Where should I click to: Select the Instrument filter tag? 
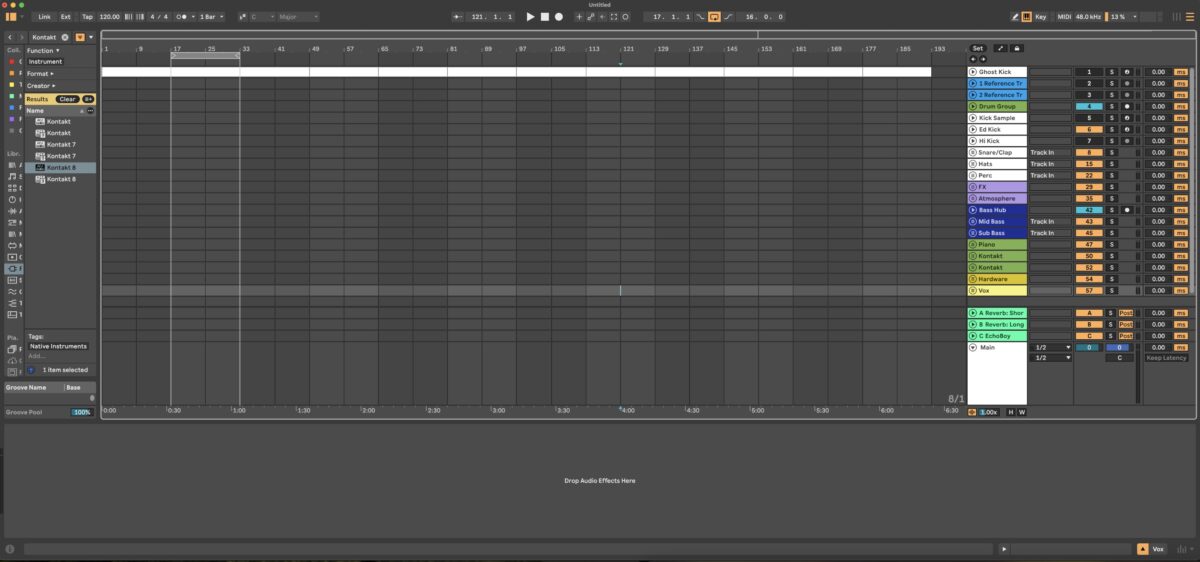click(x=45, y=61)
